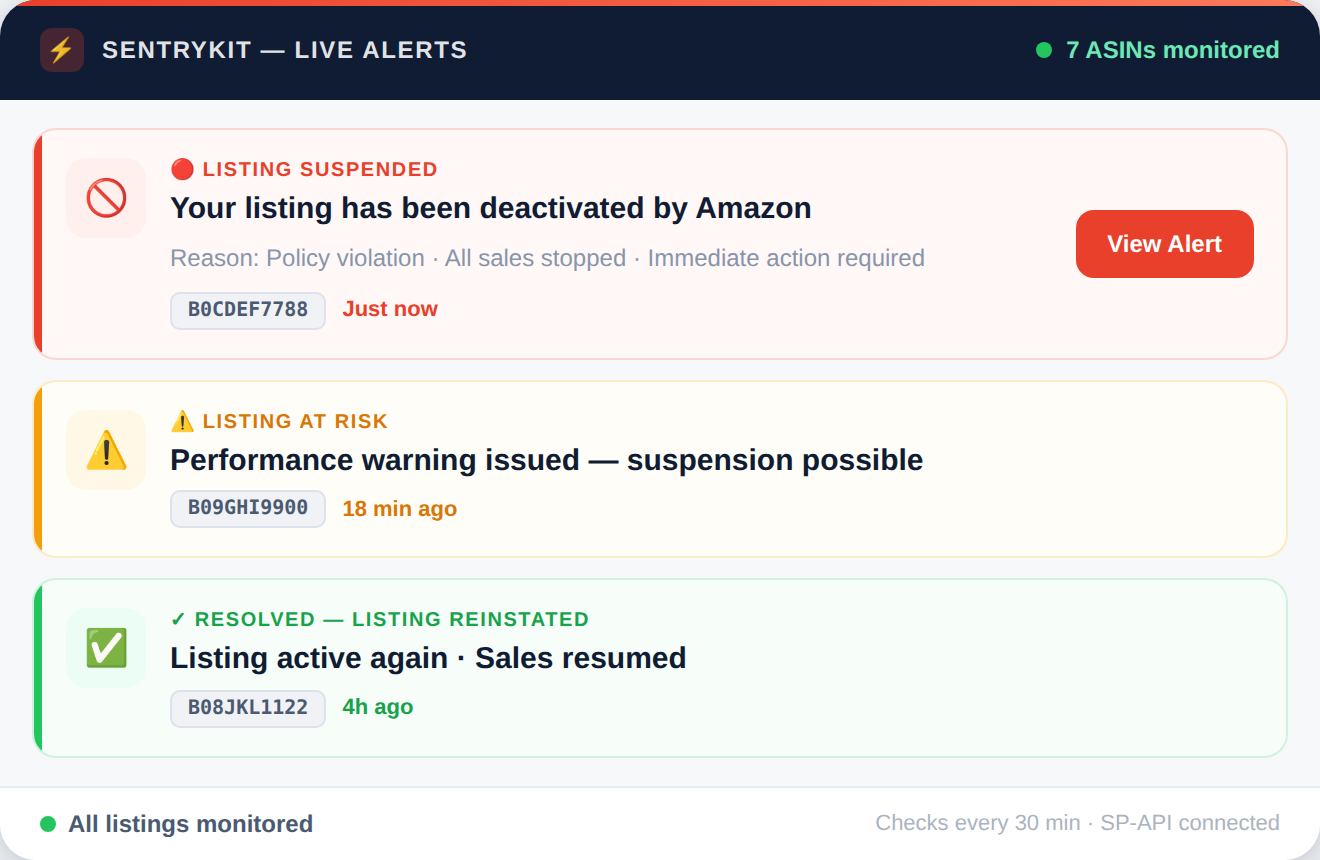This screenshot has height=860, width=1320.
Task: Click the green checkmark resolved icon
Action: pos(106,648)
